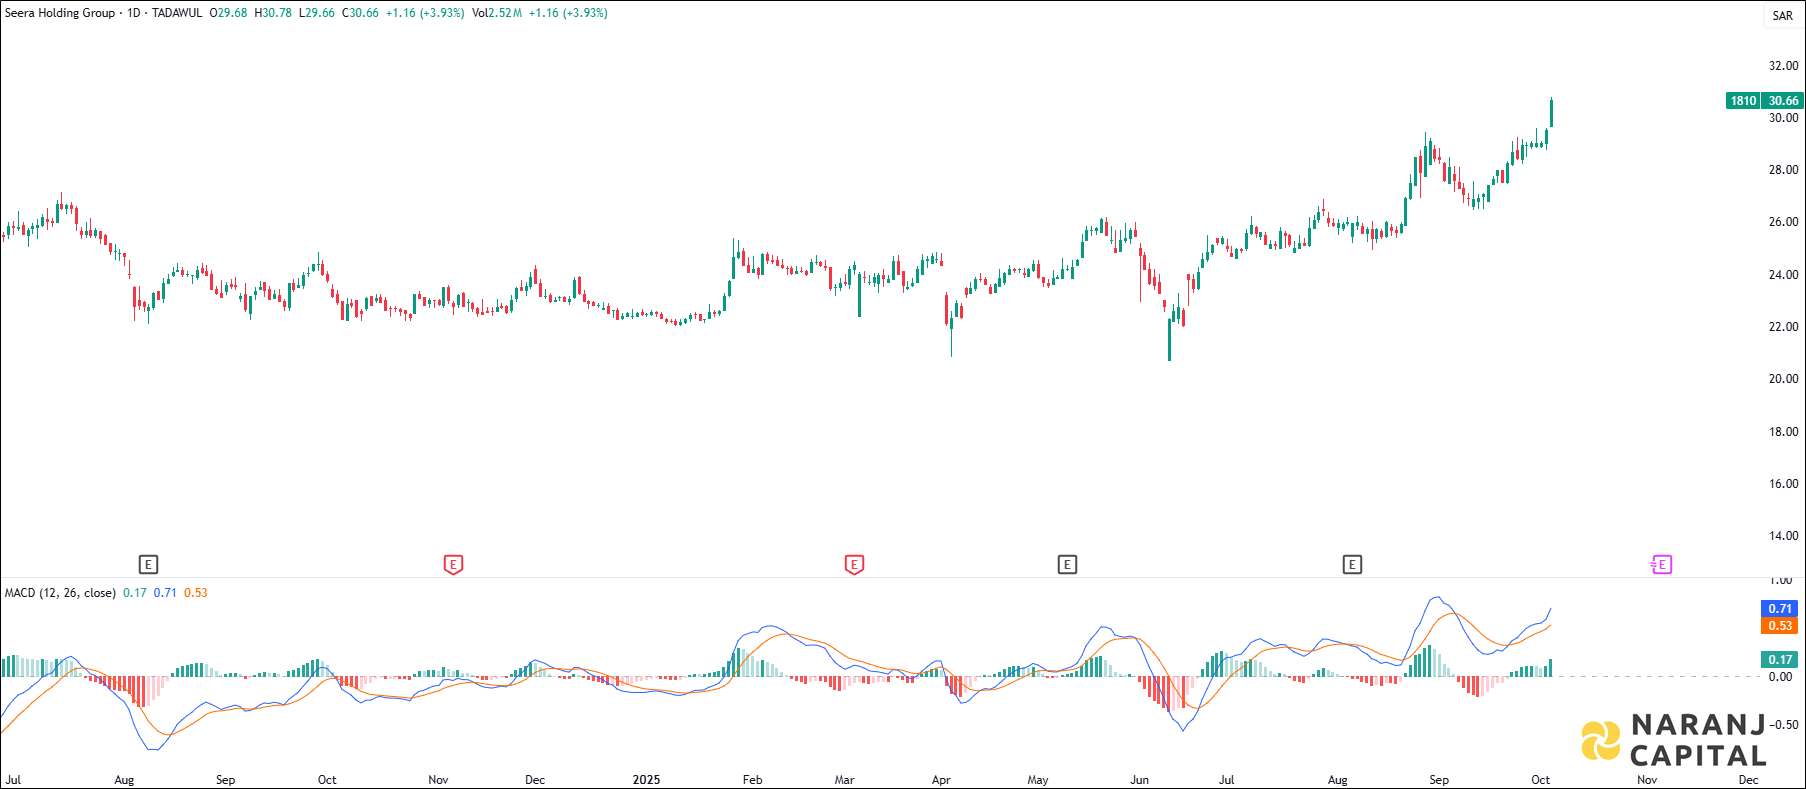1806x789 pixels.
Task: Click the TADAWUL exchange label
Action: [x=177, y=13]
